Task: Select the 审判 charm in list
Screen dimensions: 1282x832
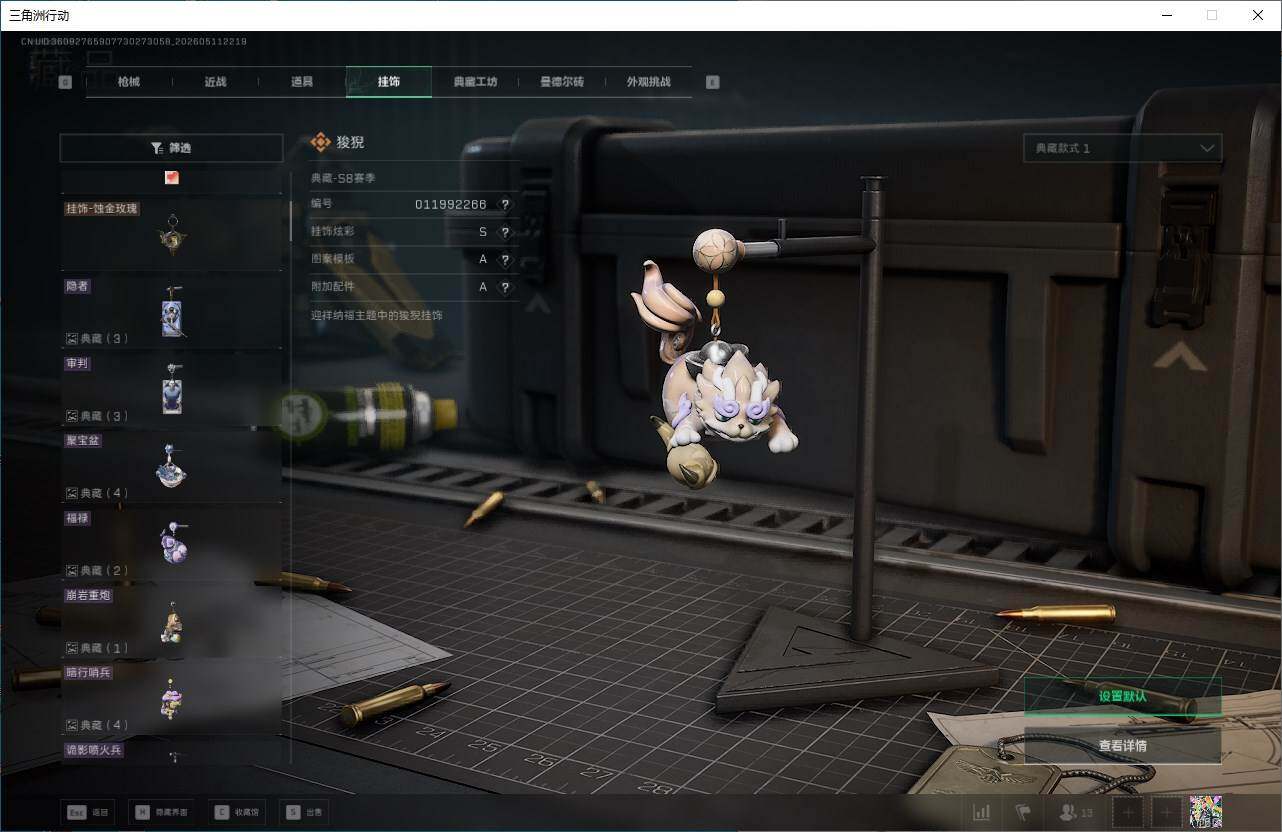Action: (x=172, y=388)
